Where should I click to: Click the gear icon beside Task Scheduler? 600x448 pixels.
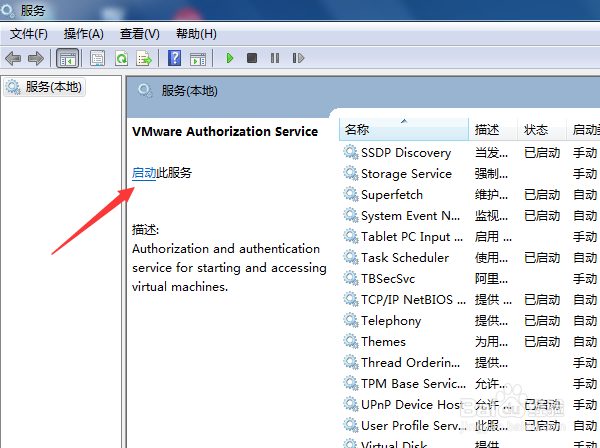[350, 257]
